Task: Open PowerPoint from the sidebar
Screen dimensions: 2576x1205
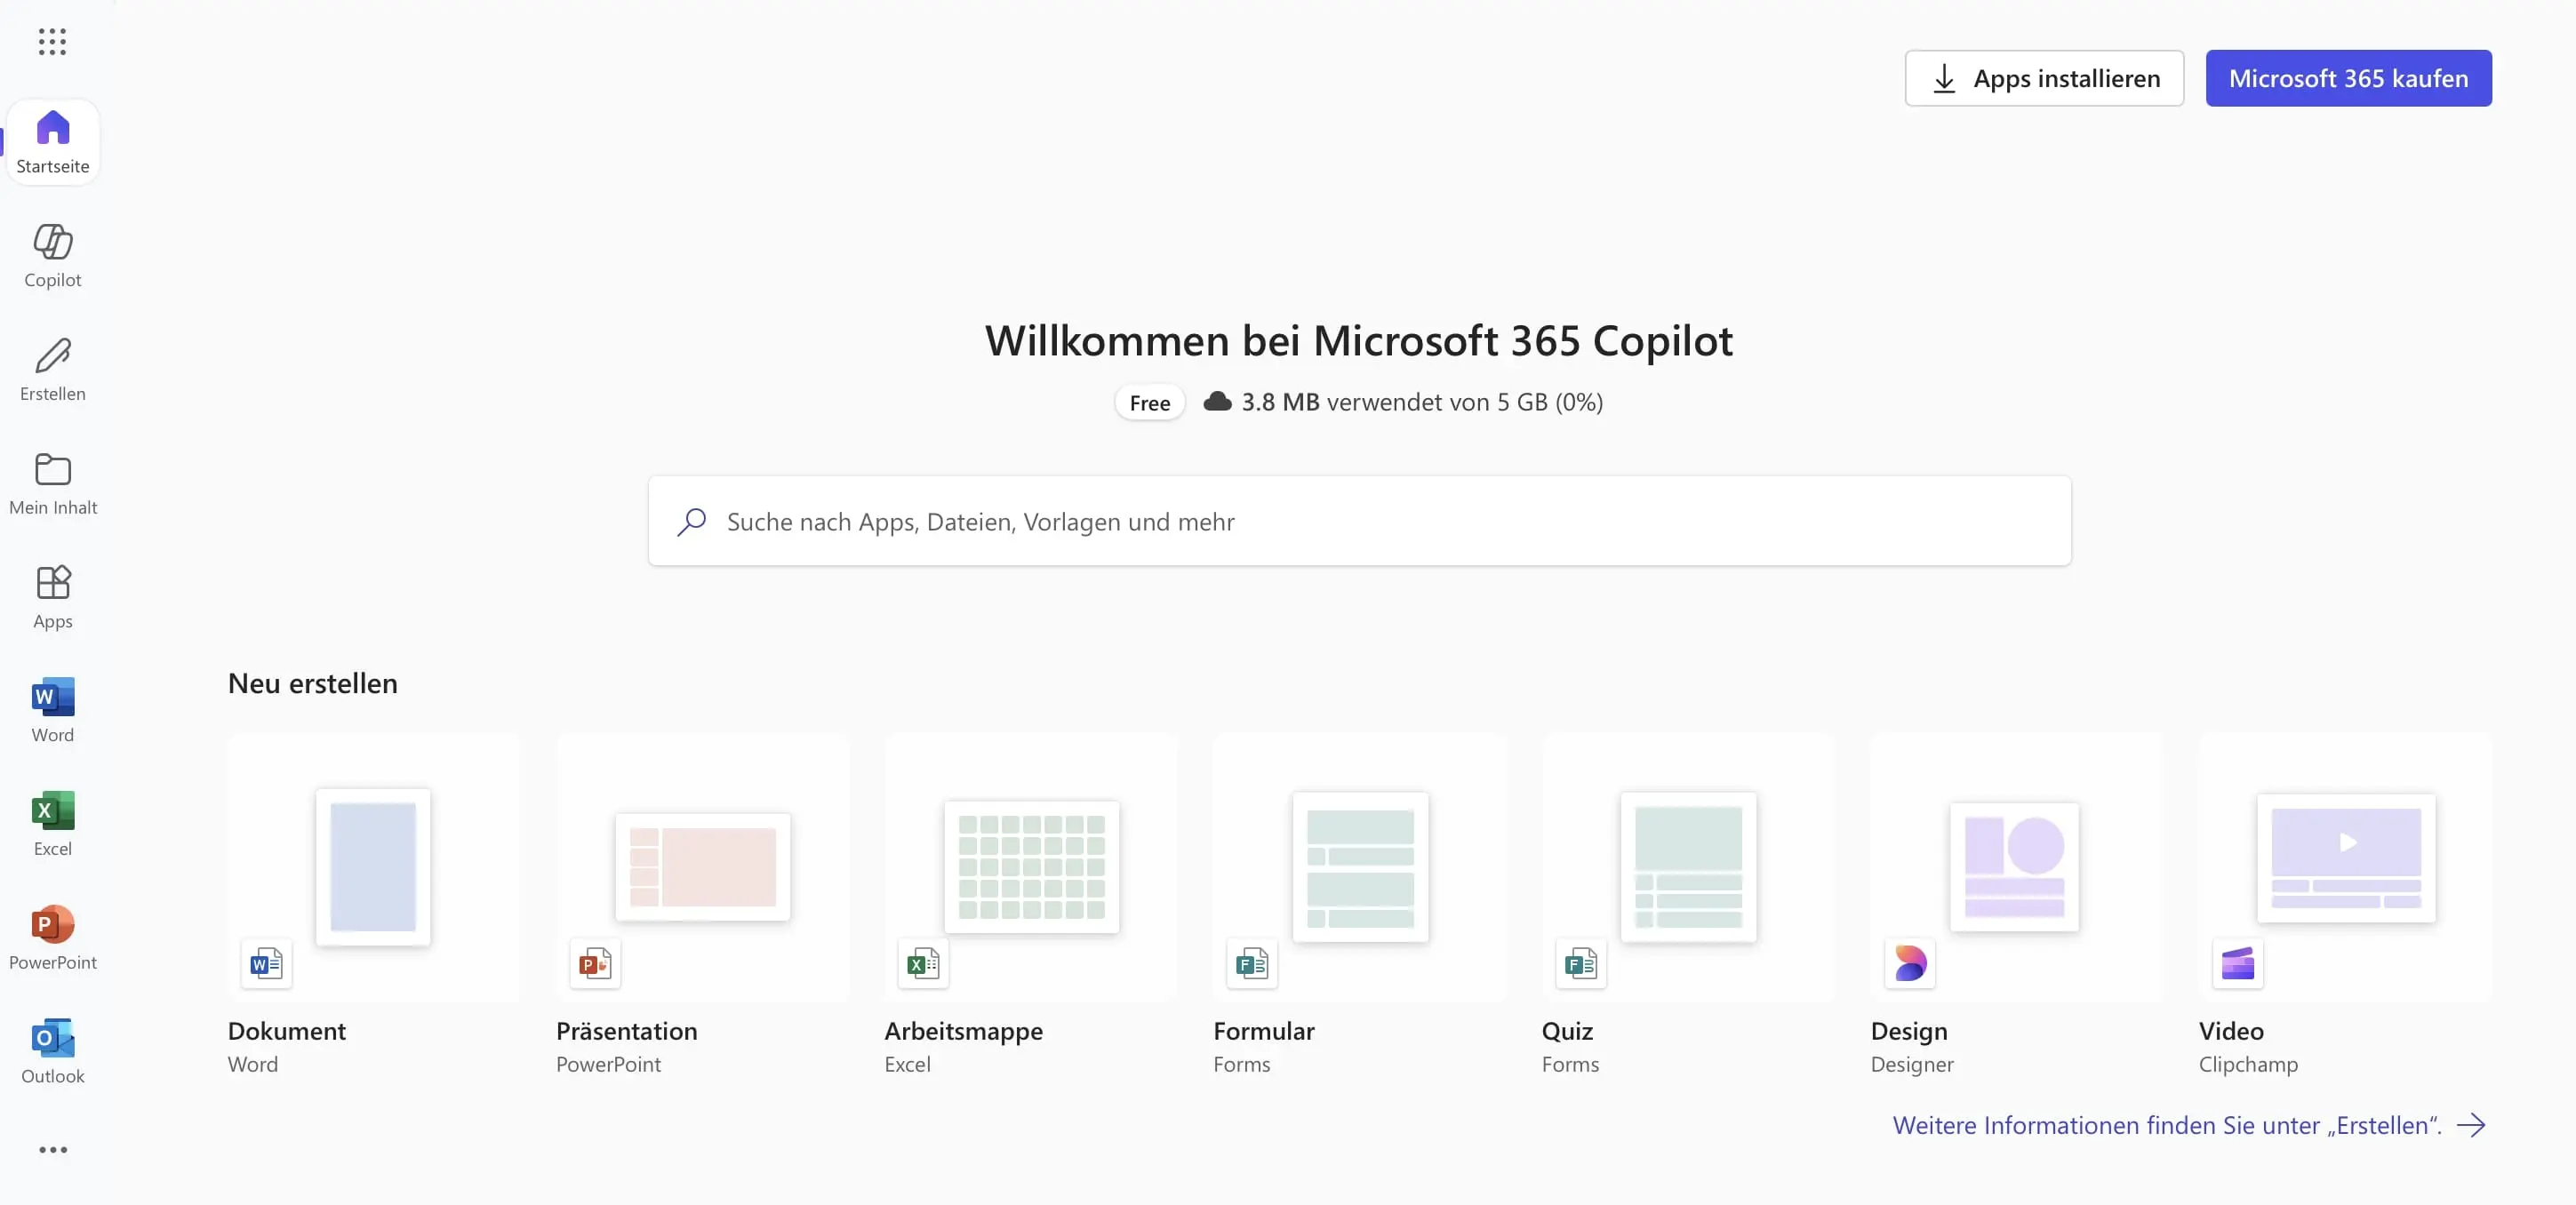Action: [52, 936]
